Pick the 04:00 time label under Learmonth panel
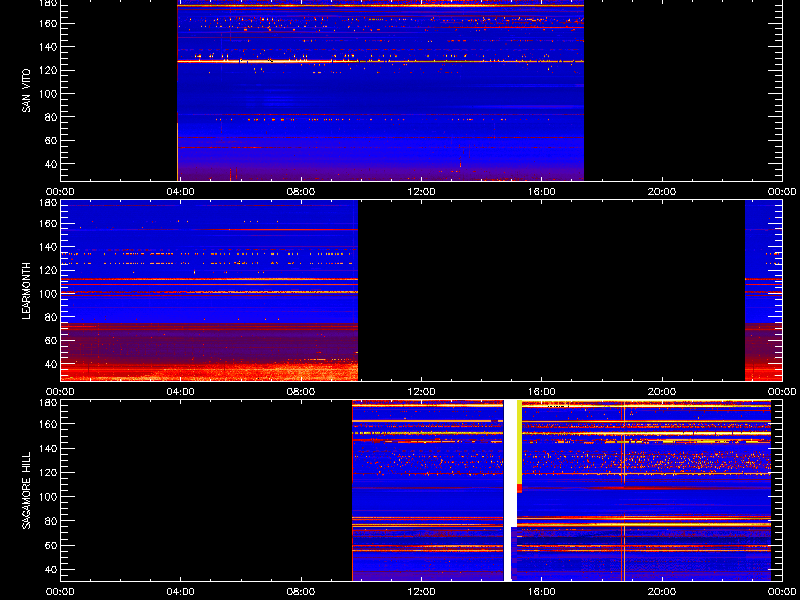The width and height of the screenshot is (800, 600). tap(181, 392)
